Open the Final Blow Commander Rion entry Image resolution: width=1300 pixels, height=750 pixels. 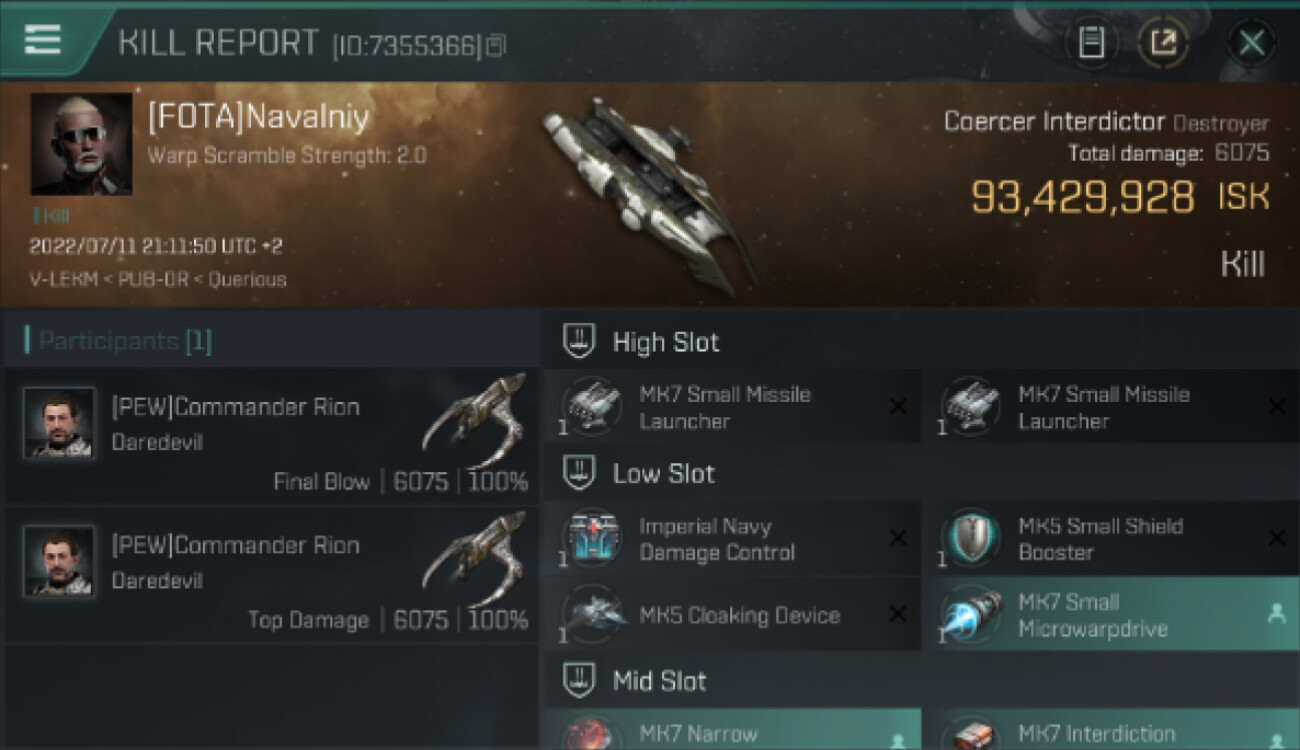[270, 437]
